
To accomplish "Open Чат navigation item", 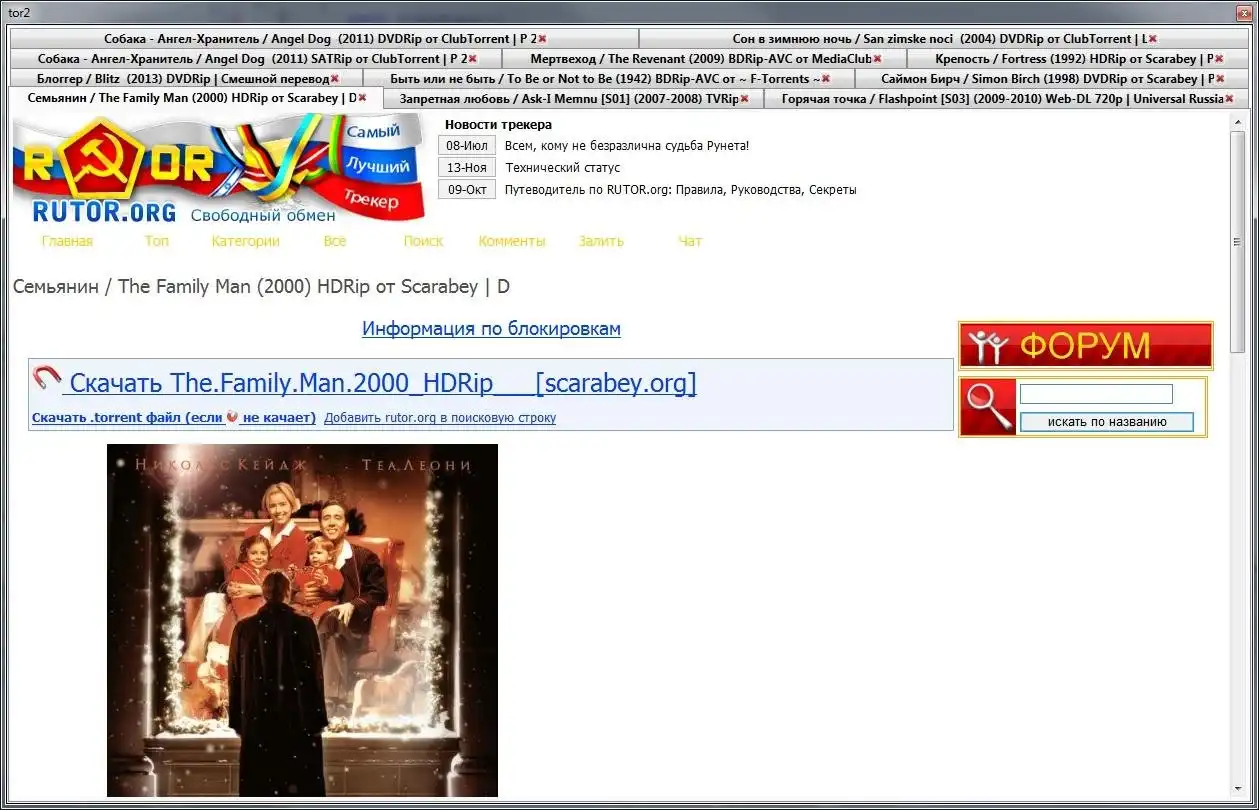I will 690,241.
